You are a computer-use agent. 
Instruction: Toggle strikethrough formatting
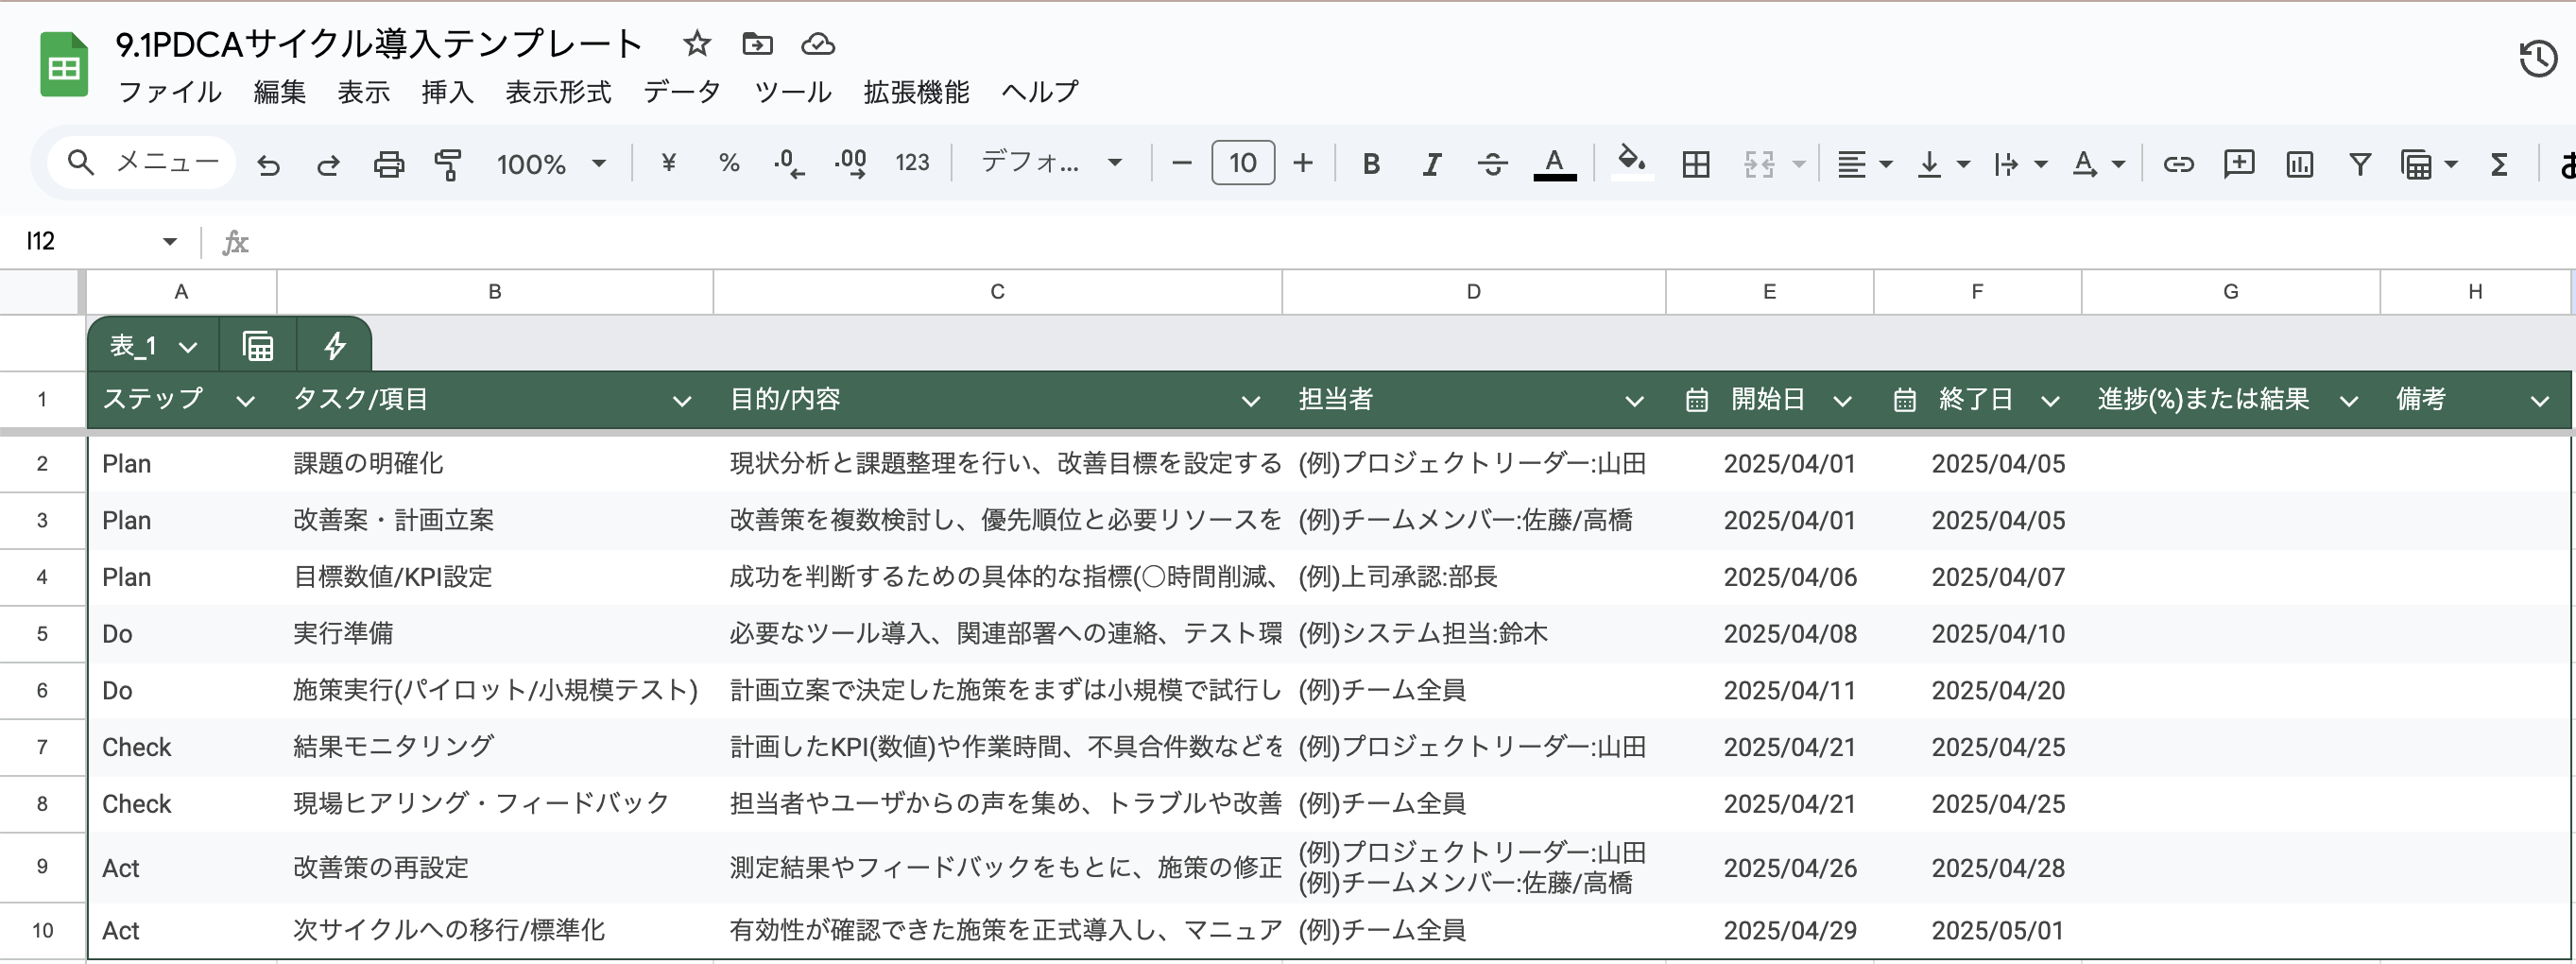[1491, 163]
